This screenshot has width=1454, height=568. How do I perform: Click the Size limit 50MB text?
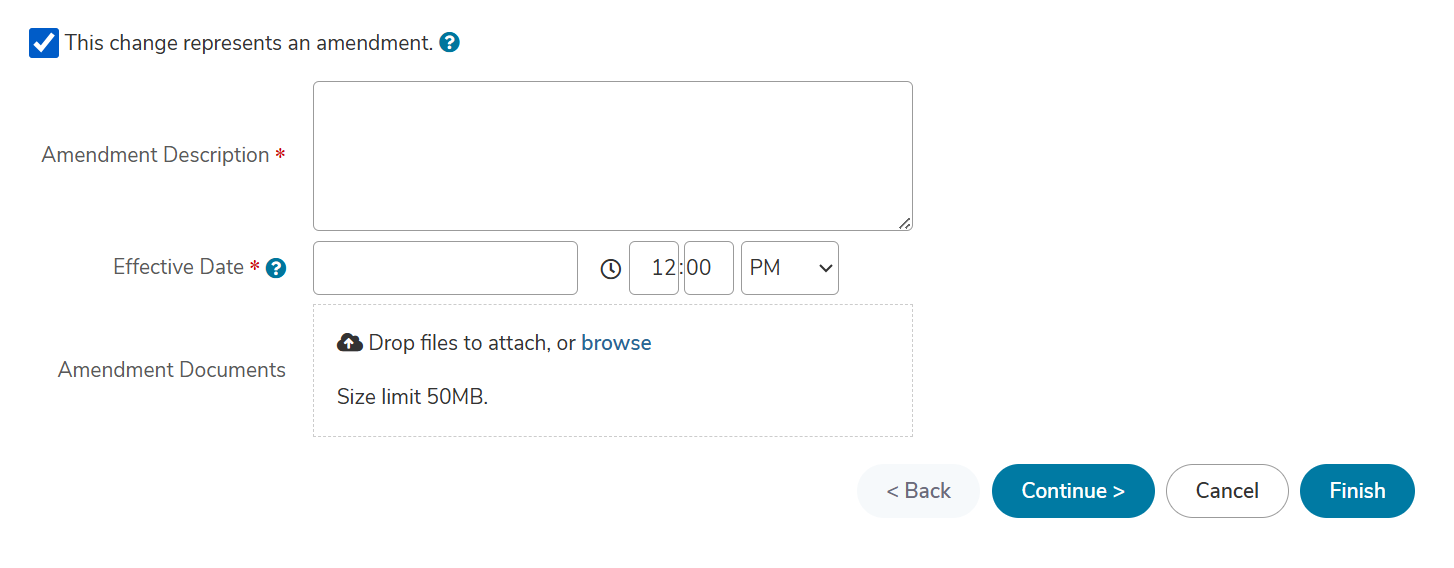[412, 397]
